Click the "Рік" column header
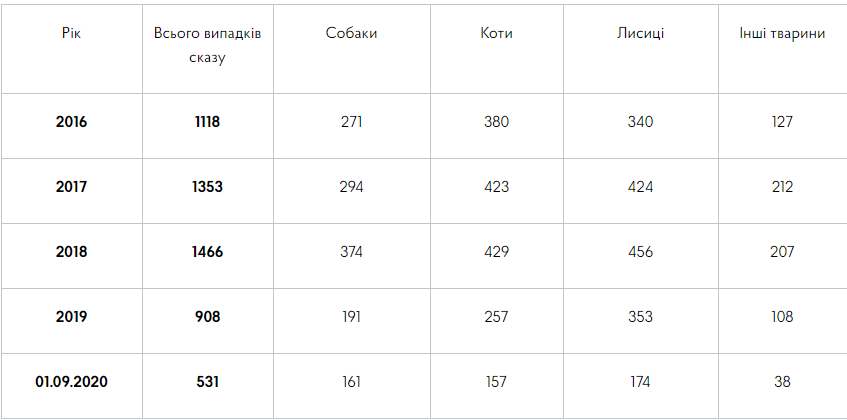The image size is (847, 420). [71, 33]
